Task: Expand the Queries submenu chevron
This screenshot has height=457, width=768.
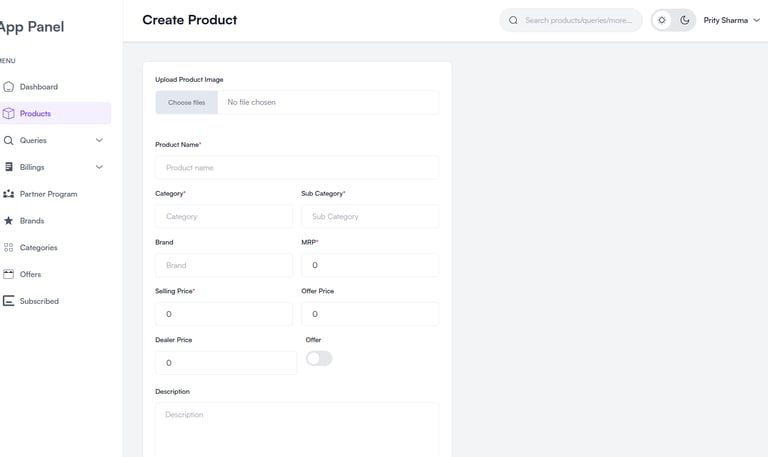Action: click(99, 141)
